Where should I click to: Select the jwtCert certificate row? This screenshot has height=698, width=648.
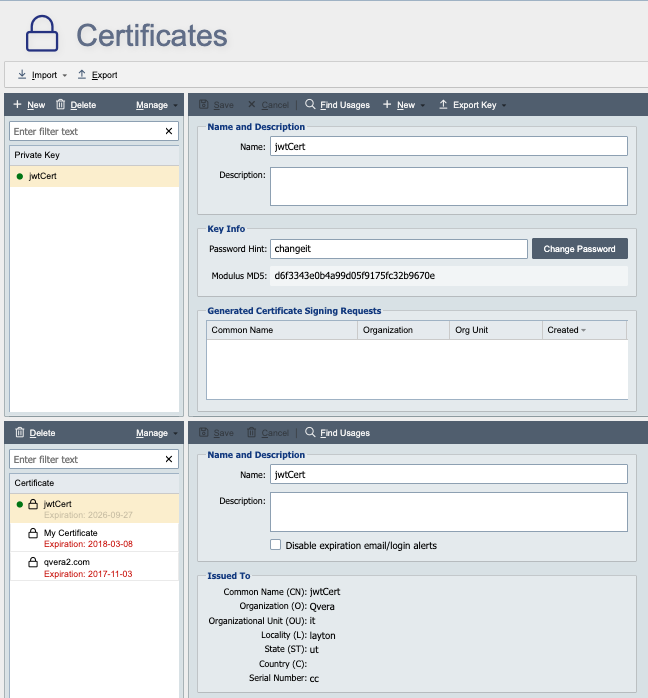pyautogui.click(x=94, y=509)
